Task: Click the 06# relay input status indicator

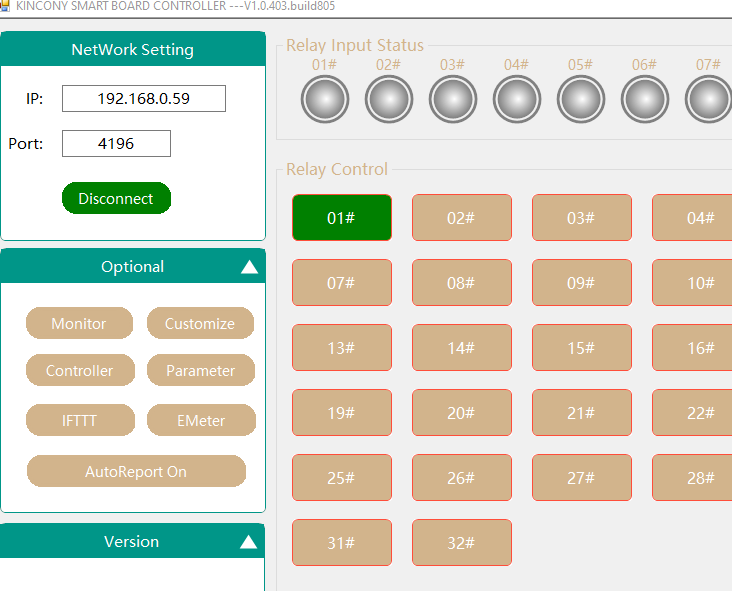Action: pyautogui.click(x=645, y=100)
